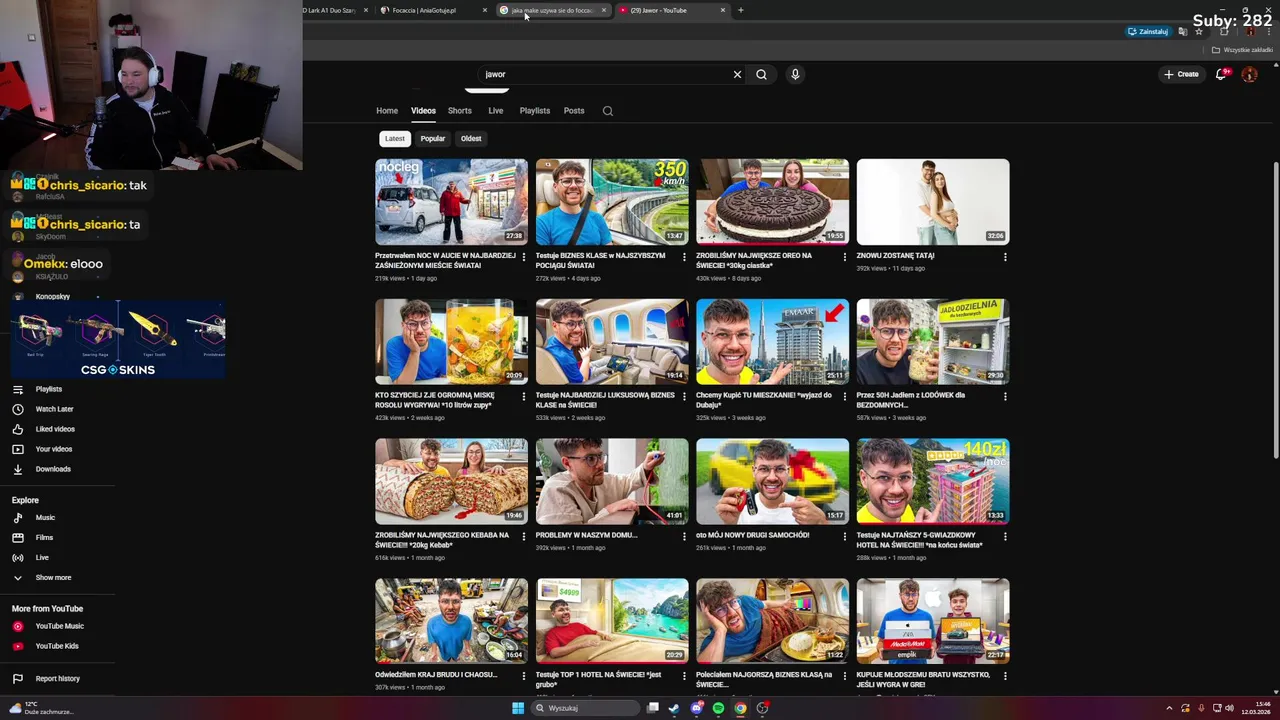Open the giant kebab video thumbnail
The image size is (1280, 720).
click(x=451, y=481)
